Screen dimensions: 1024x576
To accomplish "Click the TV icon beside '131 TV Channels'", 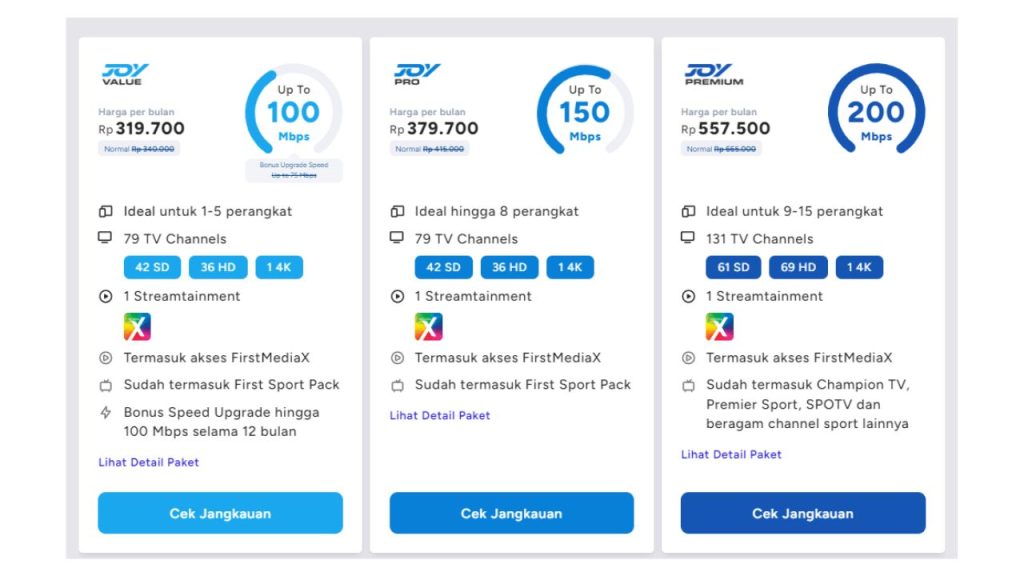I will tap(687, 238).
